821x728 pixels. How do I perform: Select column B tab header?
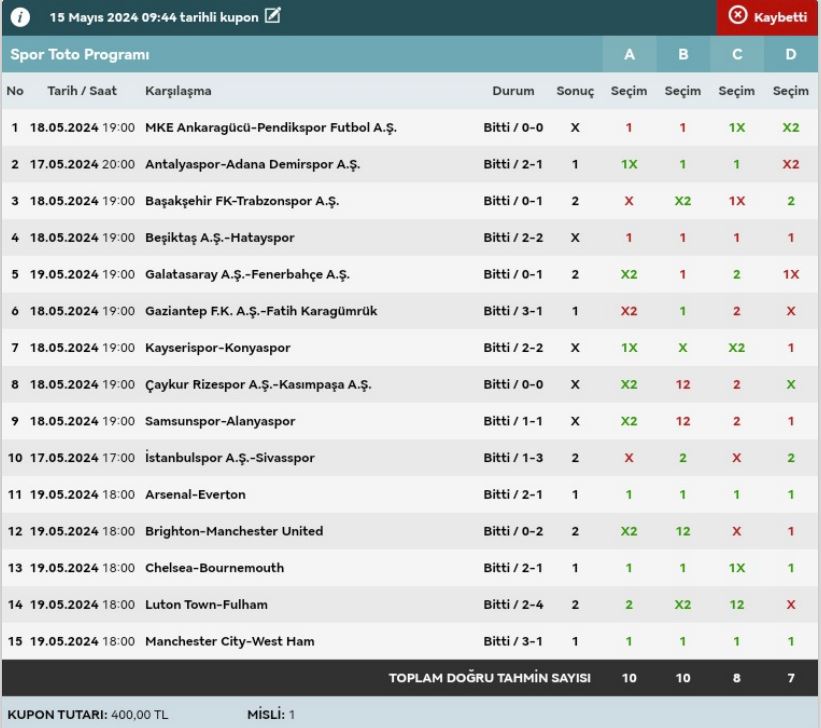pos(683,54)
